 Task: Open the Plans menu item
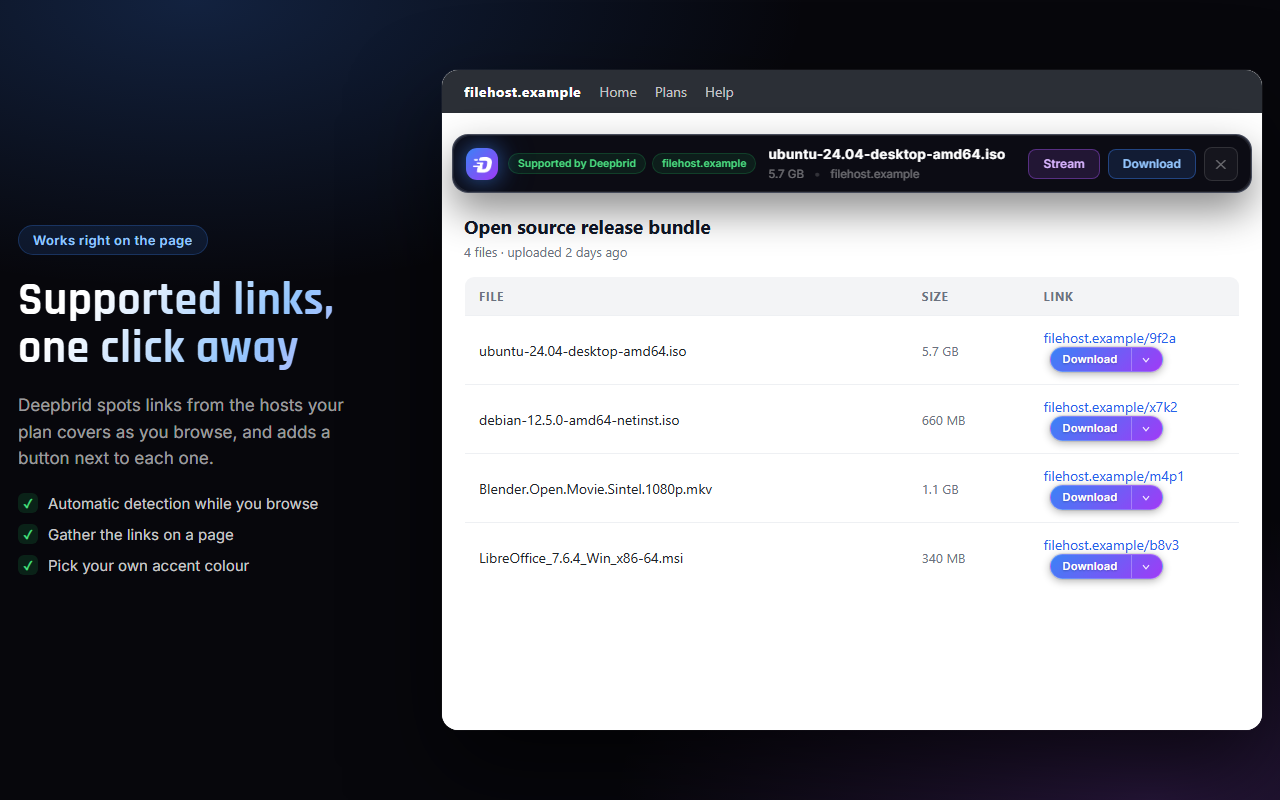(671, 92)
